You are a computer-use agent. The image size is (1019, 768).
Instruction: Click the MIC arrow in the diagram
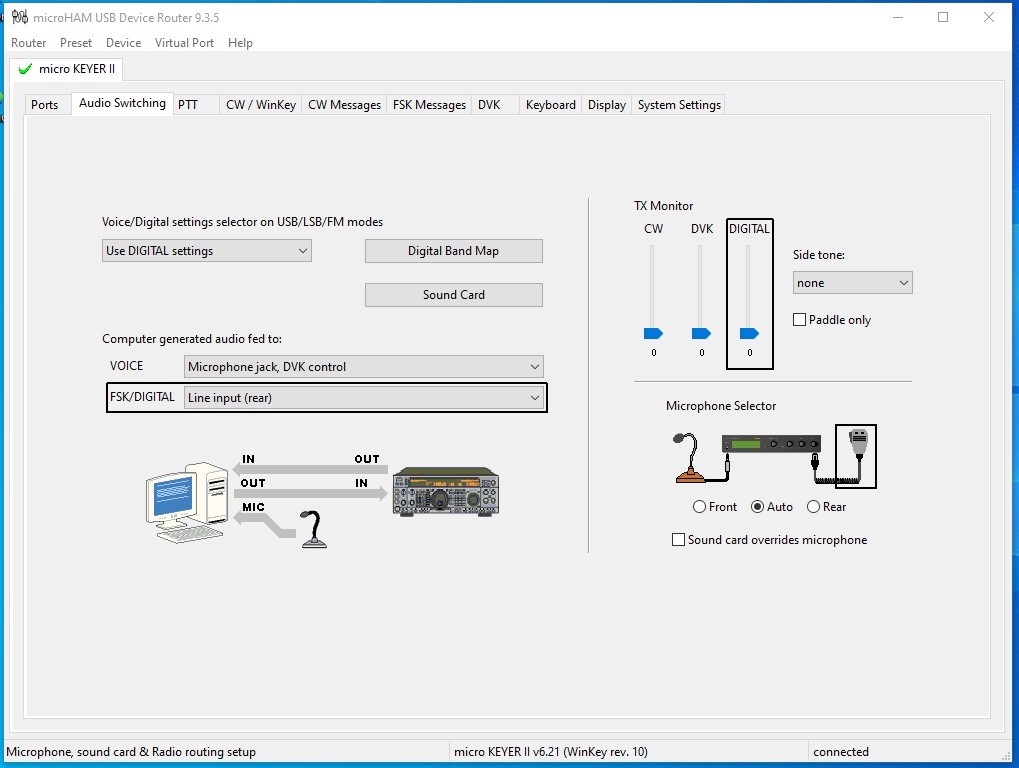click(x=264, y=522)
